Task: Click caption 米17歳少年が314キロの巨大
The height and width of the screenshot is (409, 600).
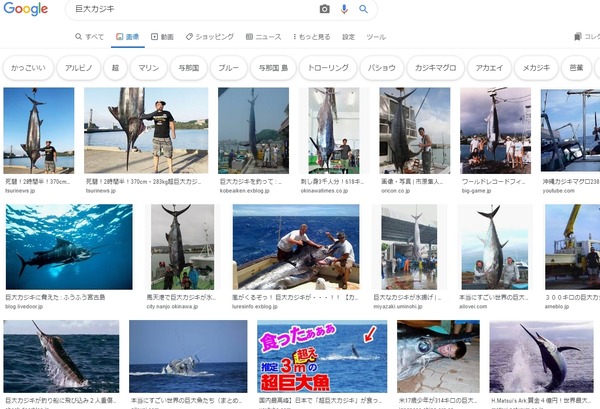Action: click(438, 401)
